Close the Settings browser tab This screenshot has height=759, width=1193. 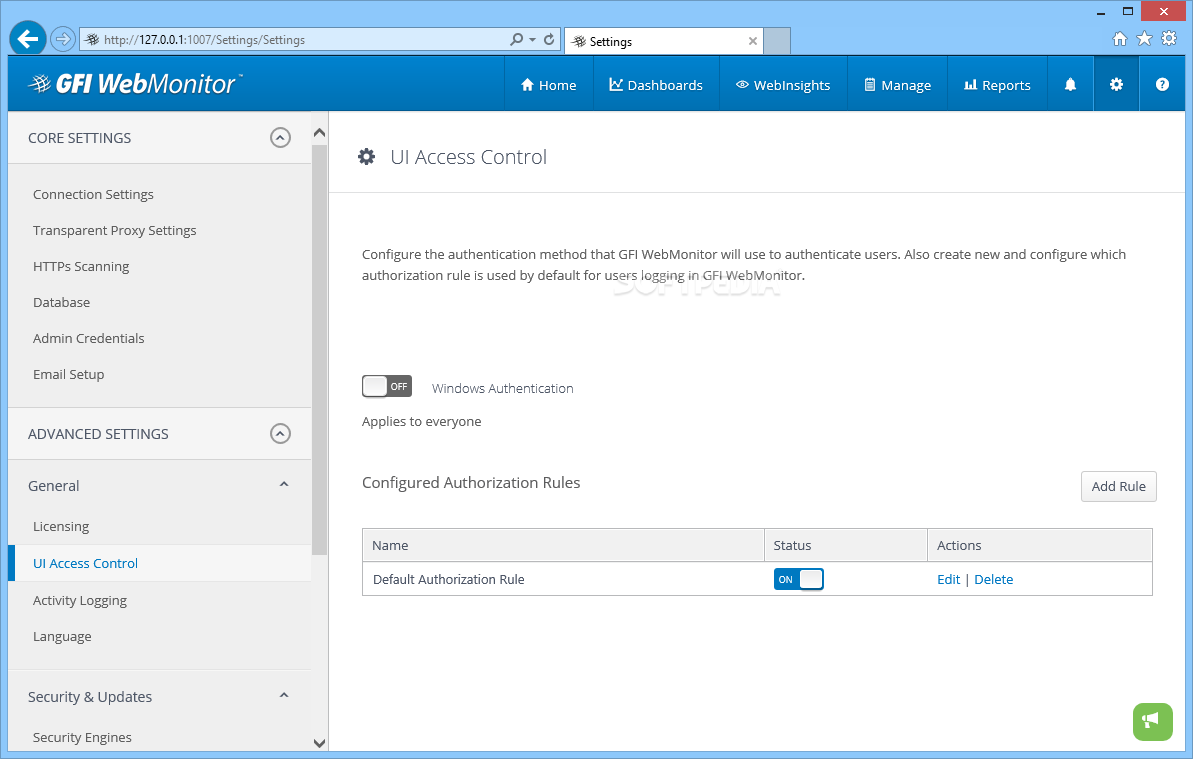[x=752, y=41]
